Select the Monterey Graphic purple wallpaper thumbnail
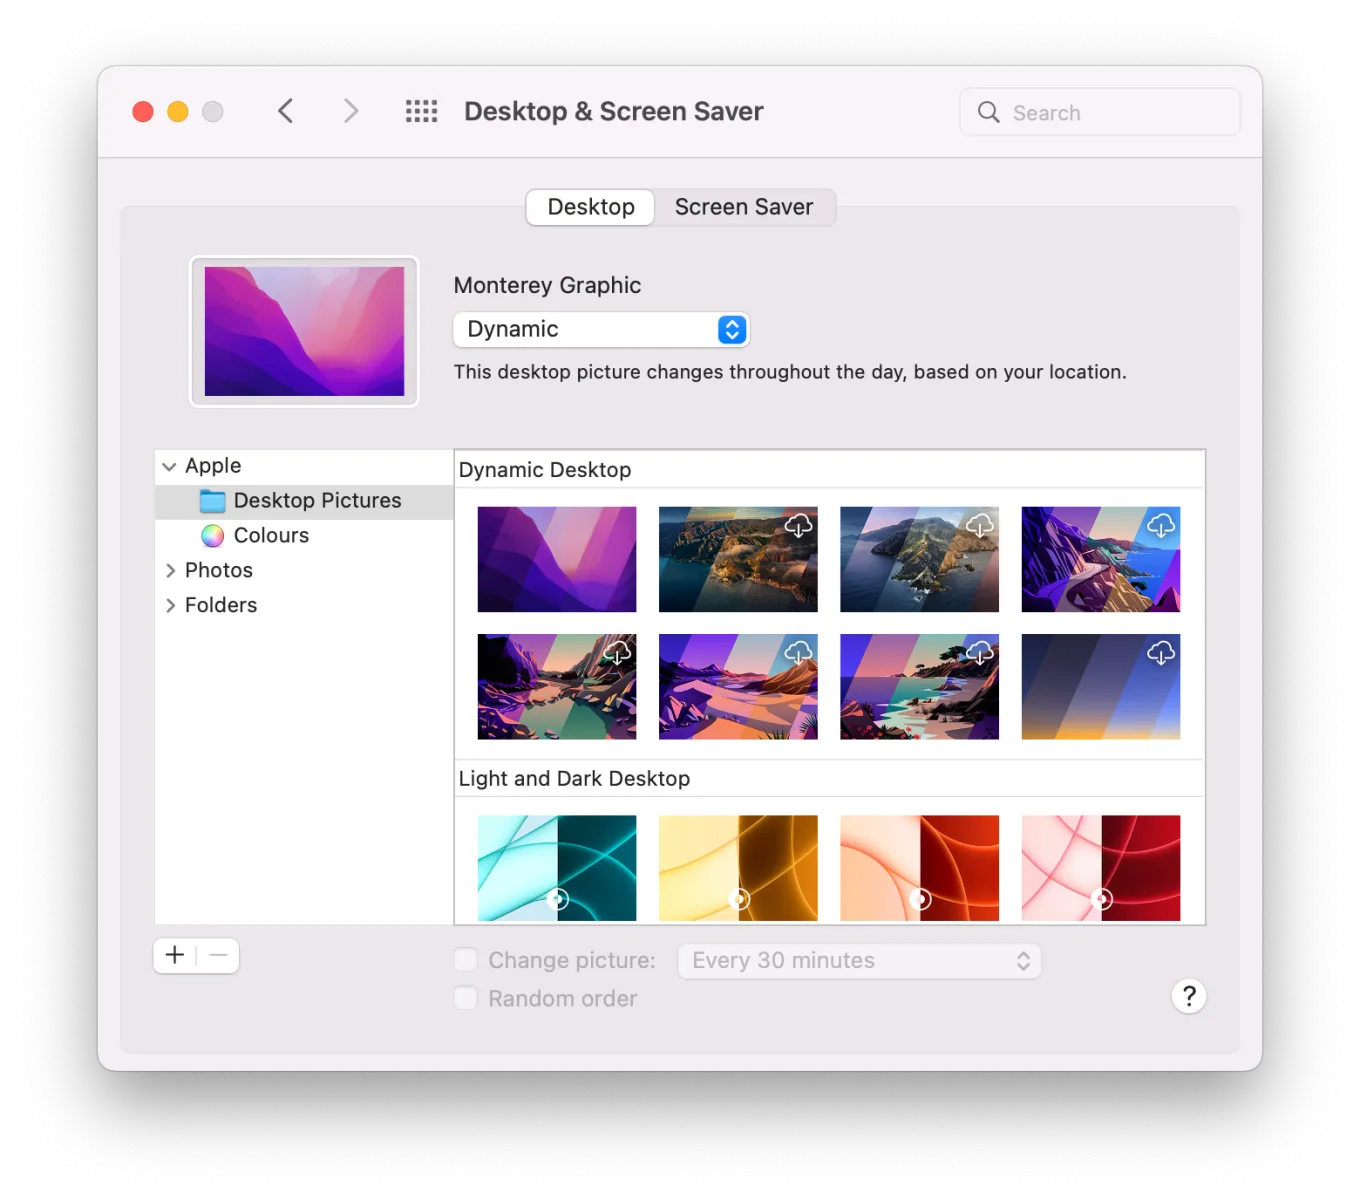Viewport: 1360px width, 1200px height. [557, 559]
